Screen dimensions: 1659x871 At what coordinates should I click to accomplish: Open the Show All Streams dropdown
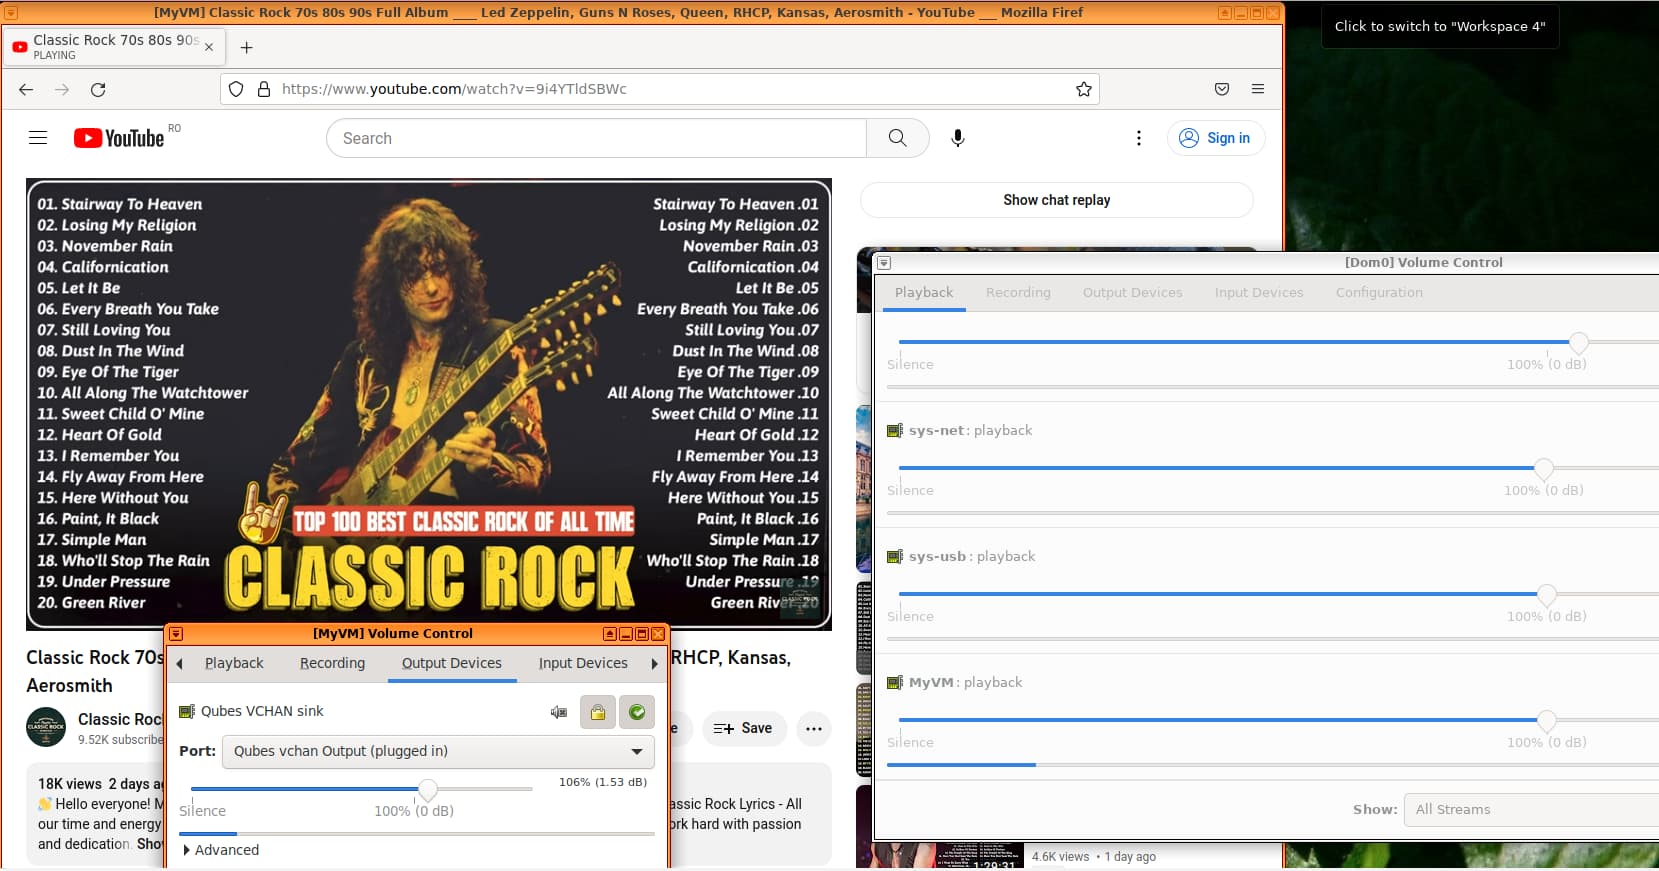click(1531, 809)
